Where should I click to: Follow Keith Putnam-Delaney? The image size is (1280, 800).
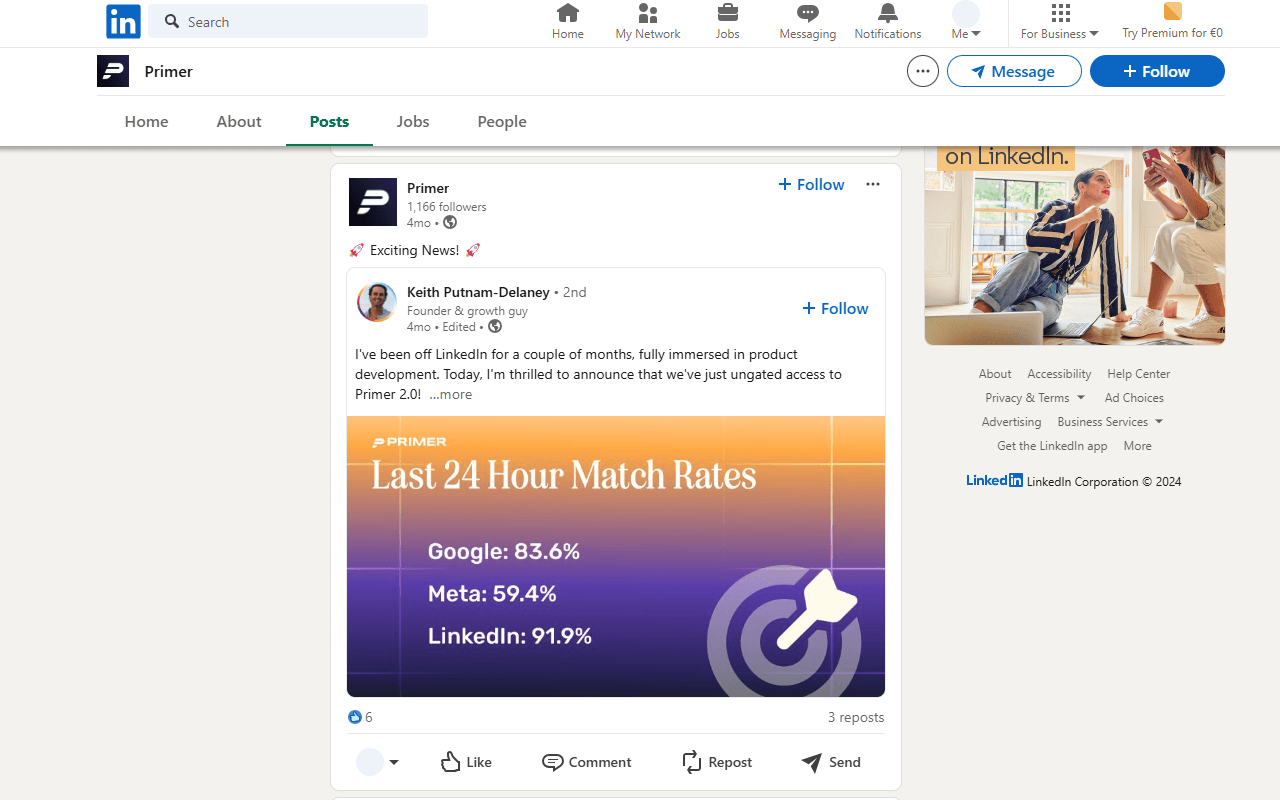835,308
